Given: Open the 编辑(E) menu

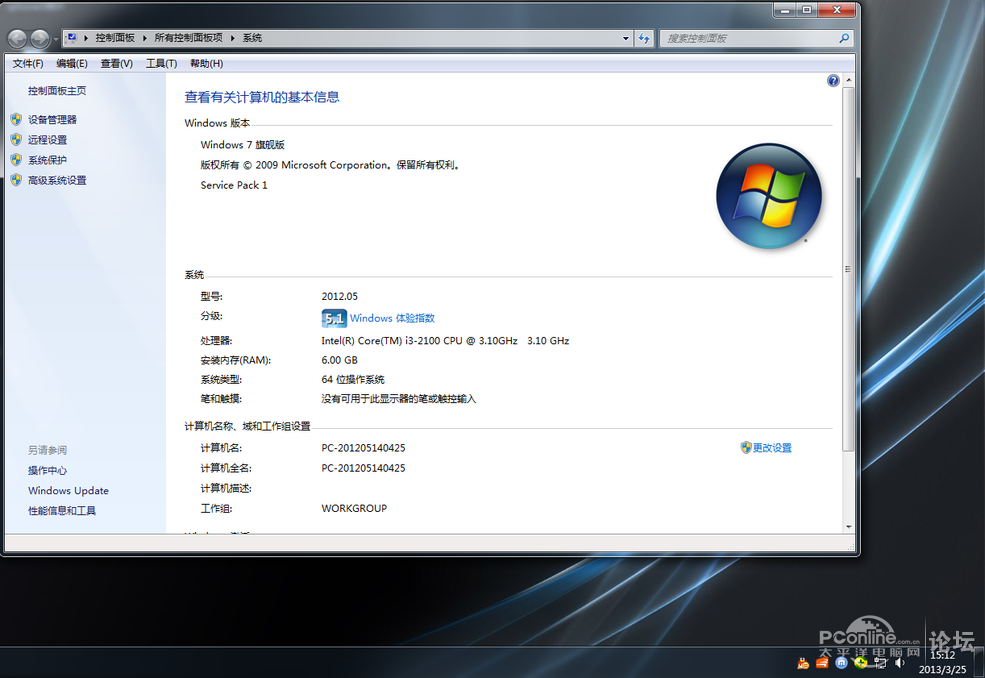Looking at the screenshot, I should pos(72,63).
